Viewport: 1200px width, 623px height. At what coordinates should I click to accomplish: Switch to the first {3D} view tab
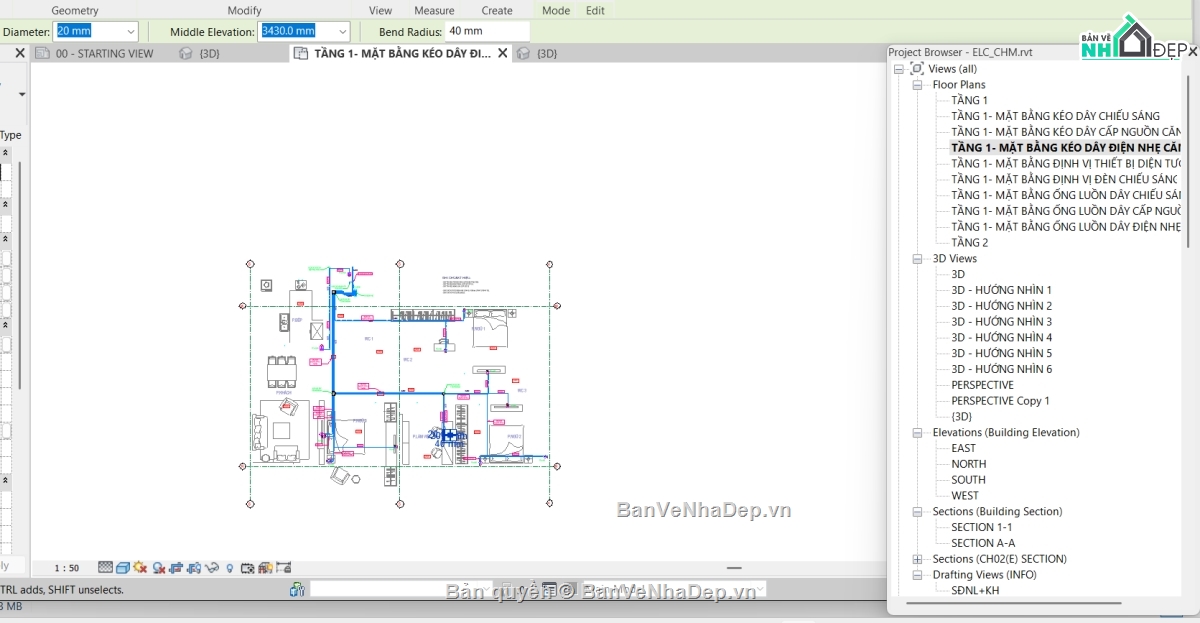tap(209, 53)
